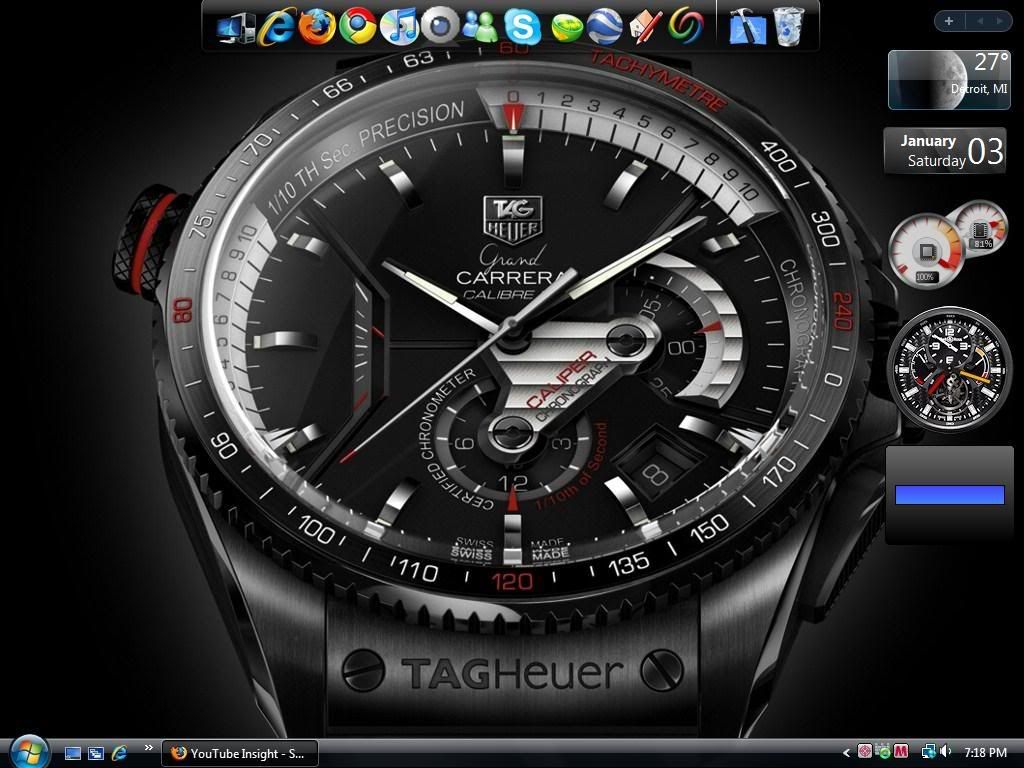Launch Internet Explorer from Quick Launch
The width and height of the screenshot is (1024, 768).
[120, 754]
